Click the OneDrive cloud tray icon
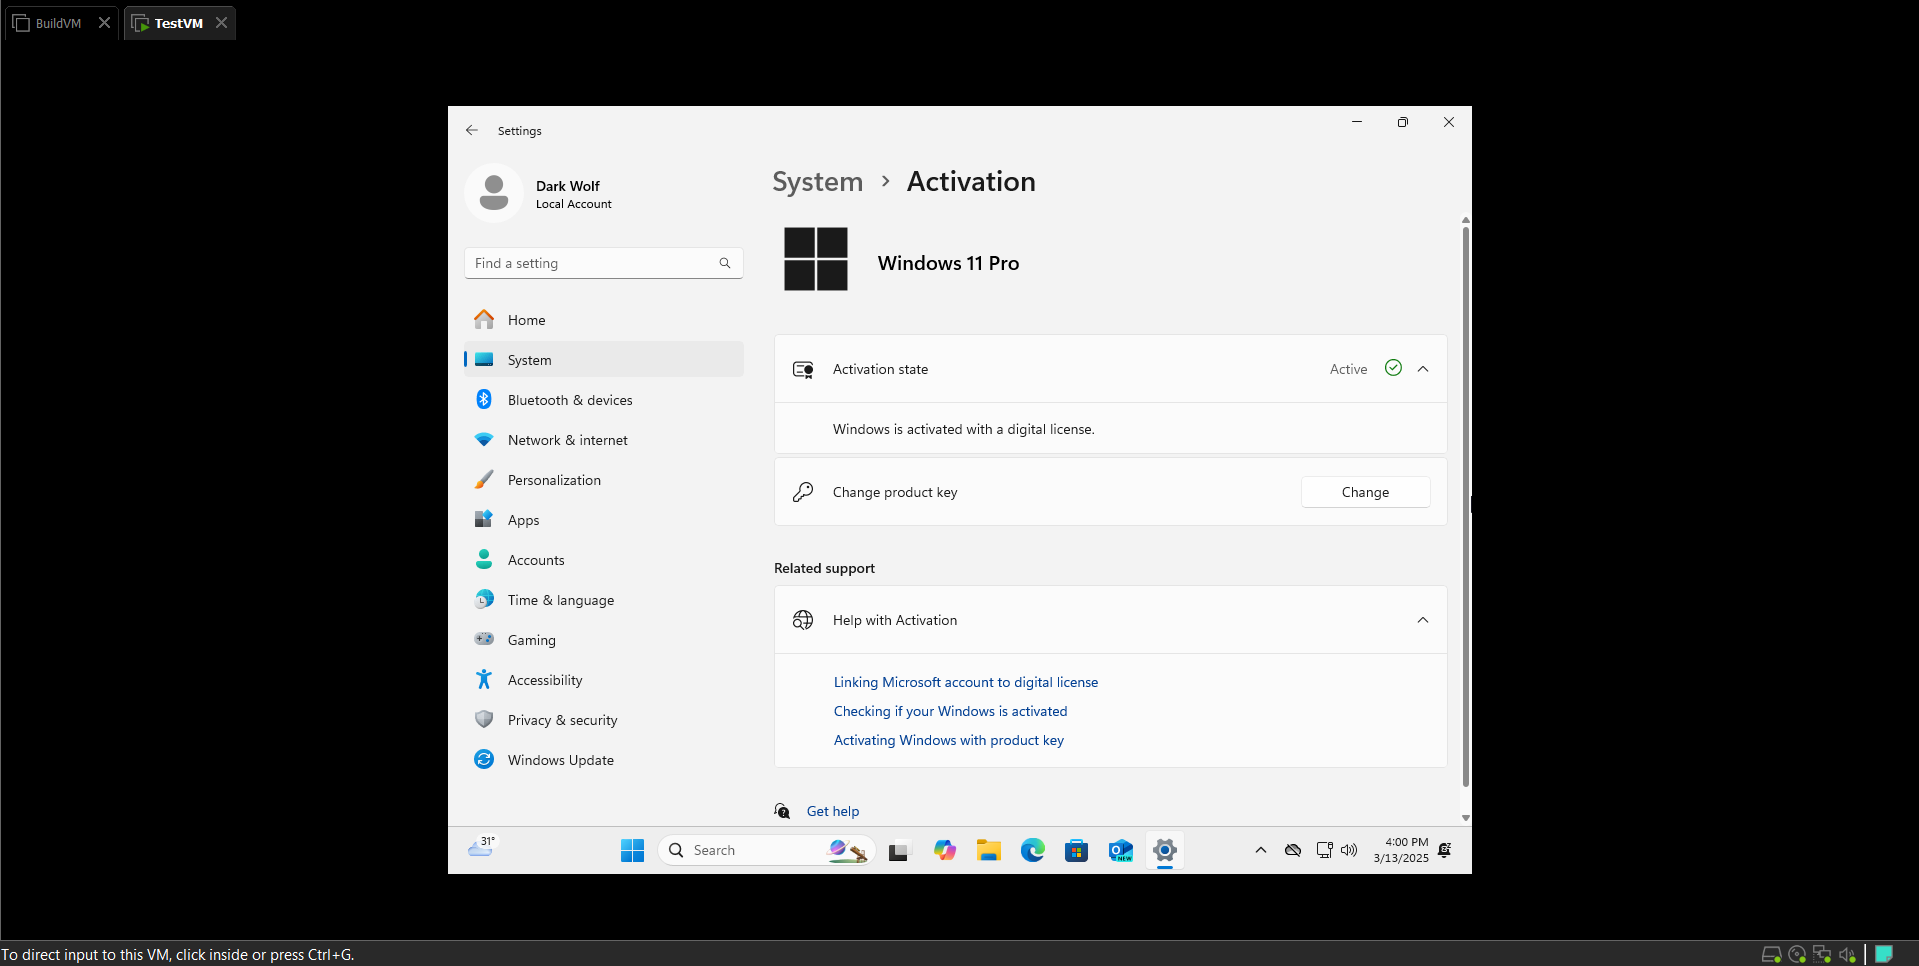Viewport: 1919px width, 966px height. click(1293, 850)
